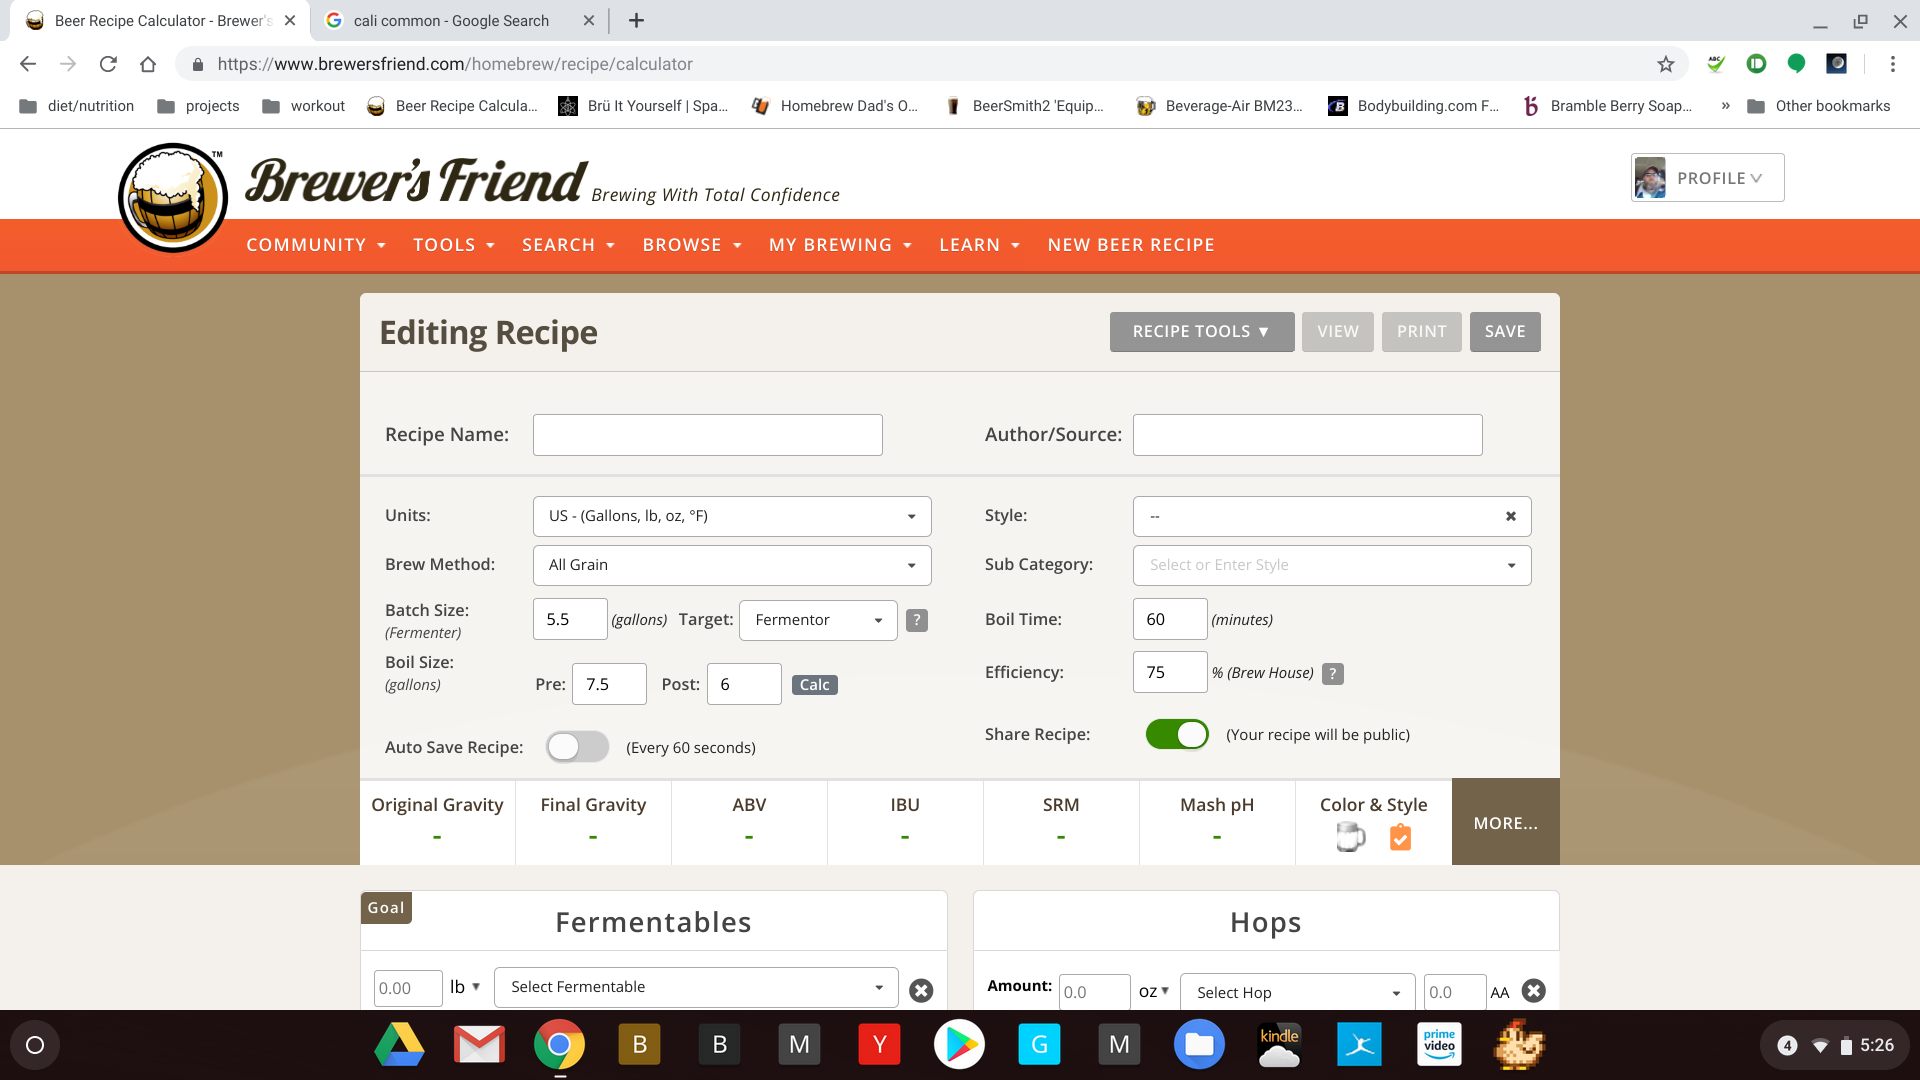1920x1080 pixels.
Task: Click the Post boil size 6 field
Action: point(744,685)
